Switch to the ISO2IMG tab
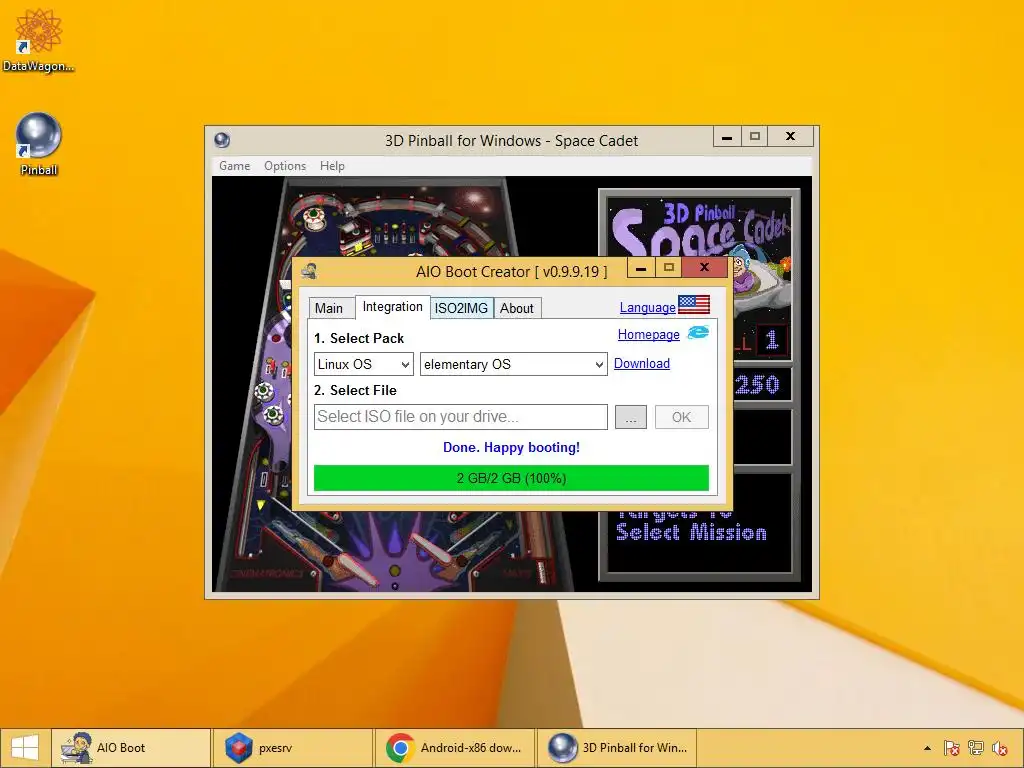1024x768 pixels. click(x=461, y=308)
